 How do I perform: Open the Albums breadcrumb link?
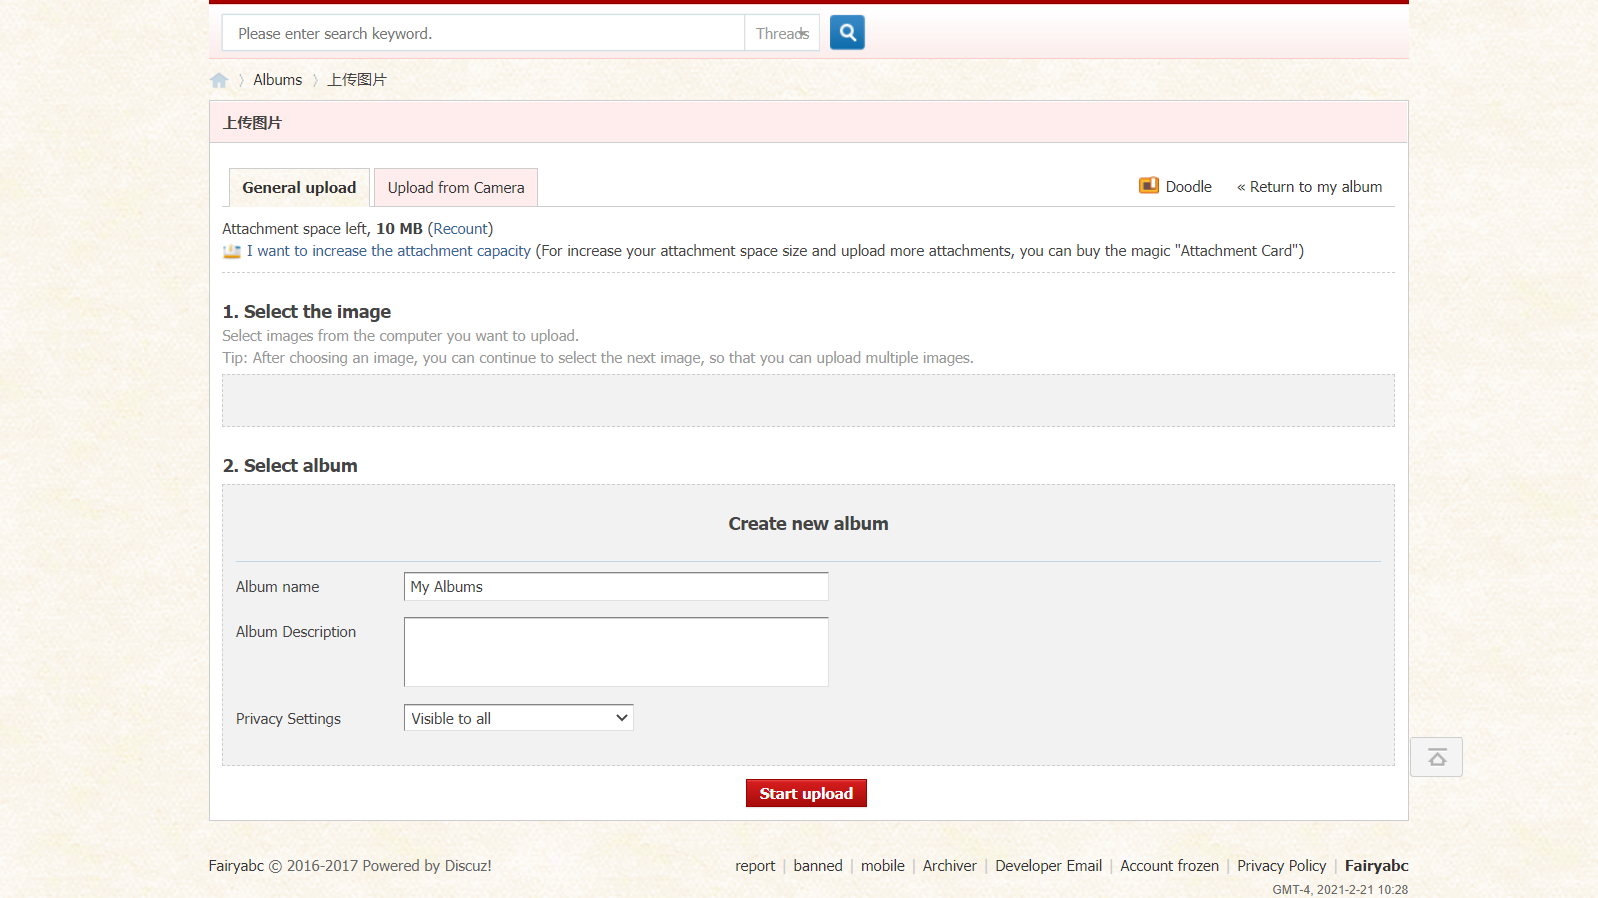pos(277,80)
